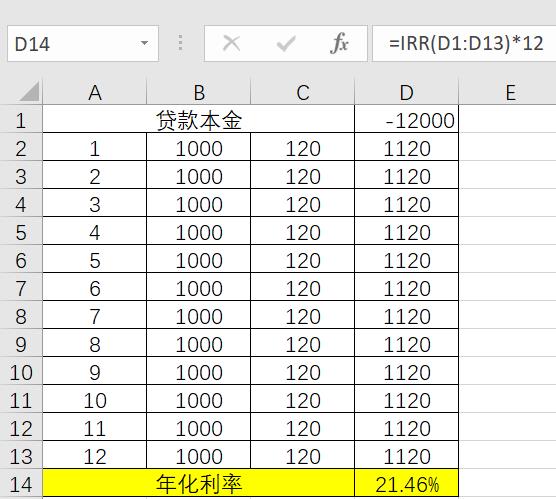Click the formula bar with =IRR(D1:D13)*12
This screenshot has width=556, height=499.
[x=464, y=44]
